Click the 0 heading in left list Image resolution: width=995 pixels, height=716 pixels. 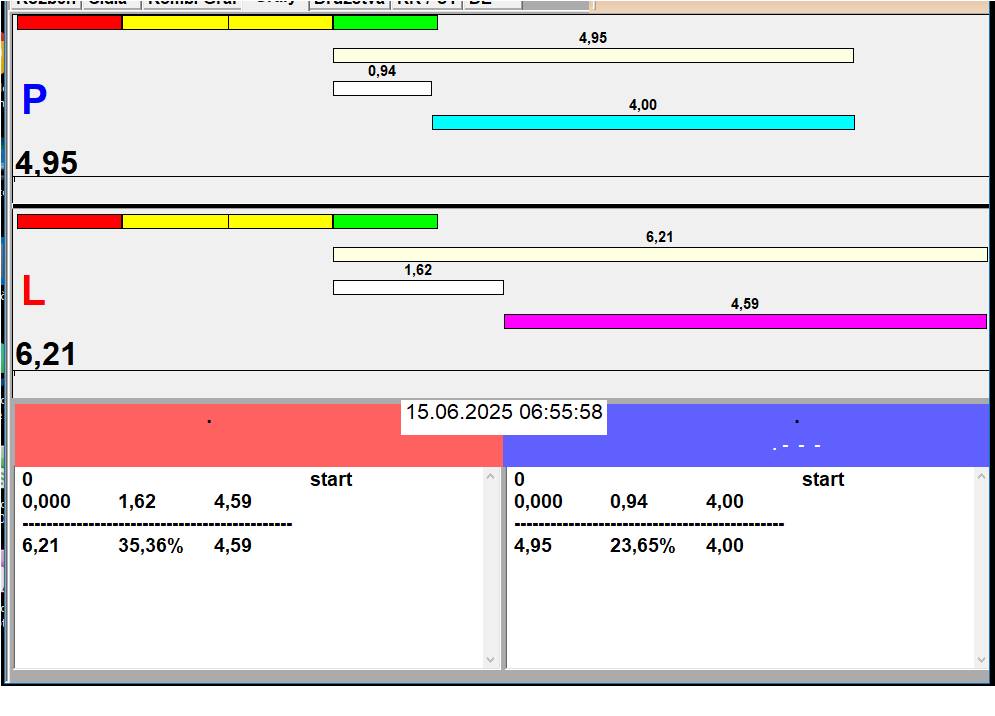point(27,479)
